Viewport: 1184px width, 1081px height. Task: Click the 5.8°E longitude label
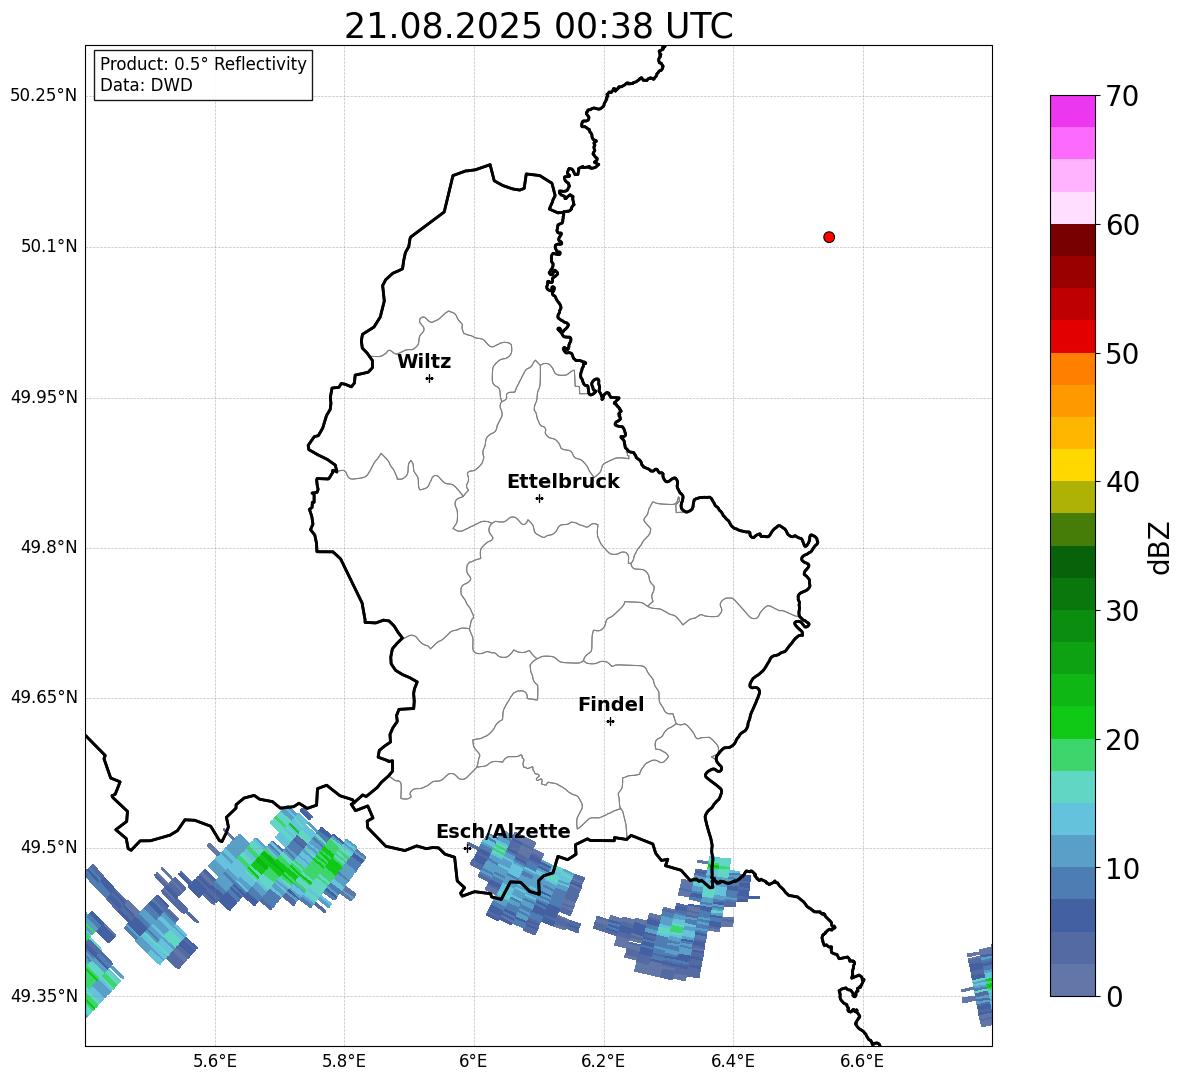pos(344,1061)
